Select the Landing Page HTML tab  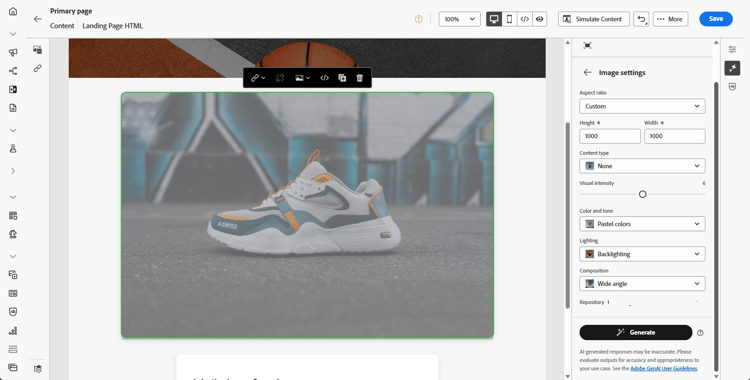112,26
